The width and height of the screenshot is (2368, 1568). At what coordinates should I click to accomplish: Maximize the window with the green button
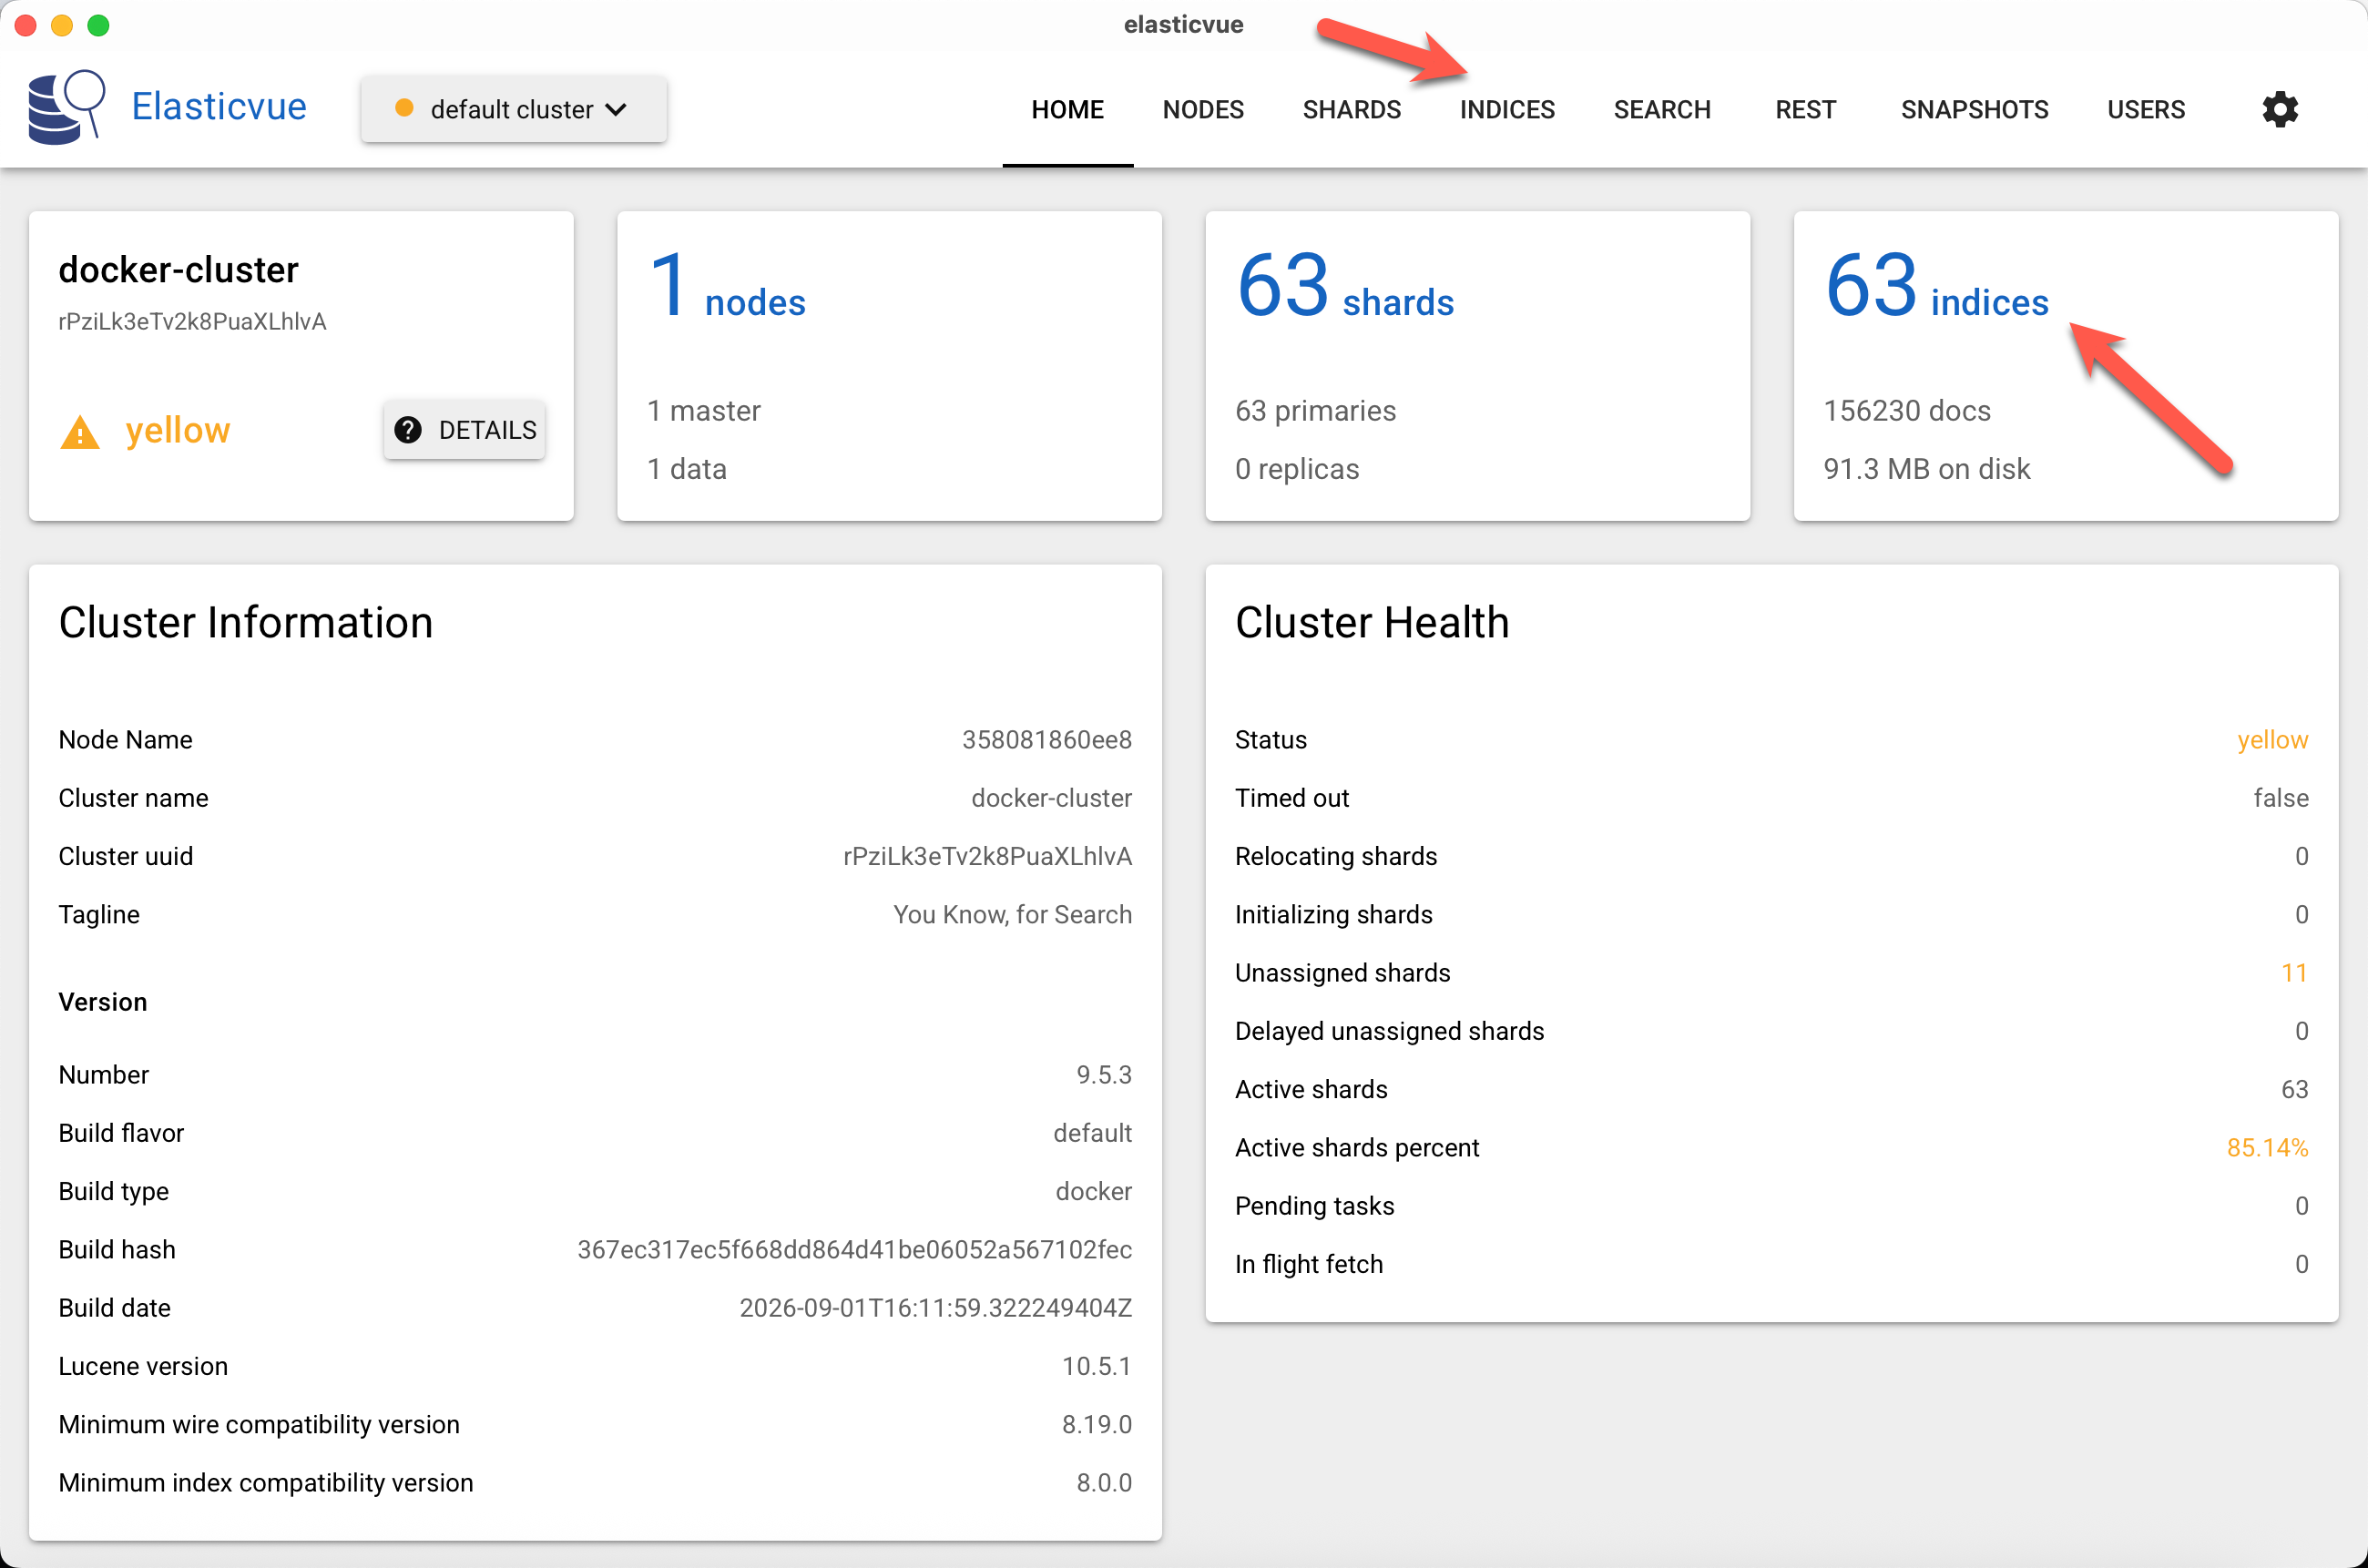(x=98, y=25)
